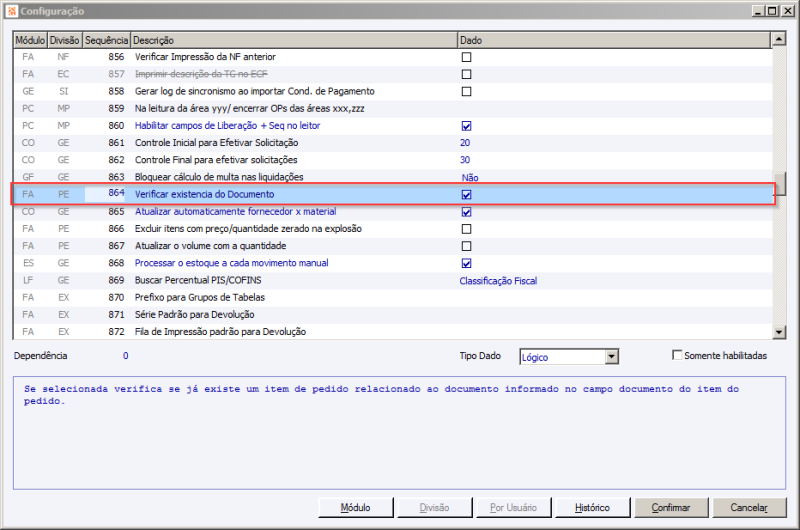This screenshot has height=530, width=800.
Task: Close the Configuração window
Action: (787, 11)
